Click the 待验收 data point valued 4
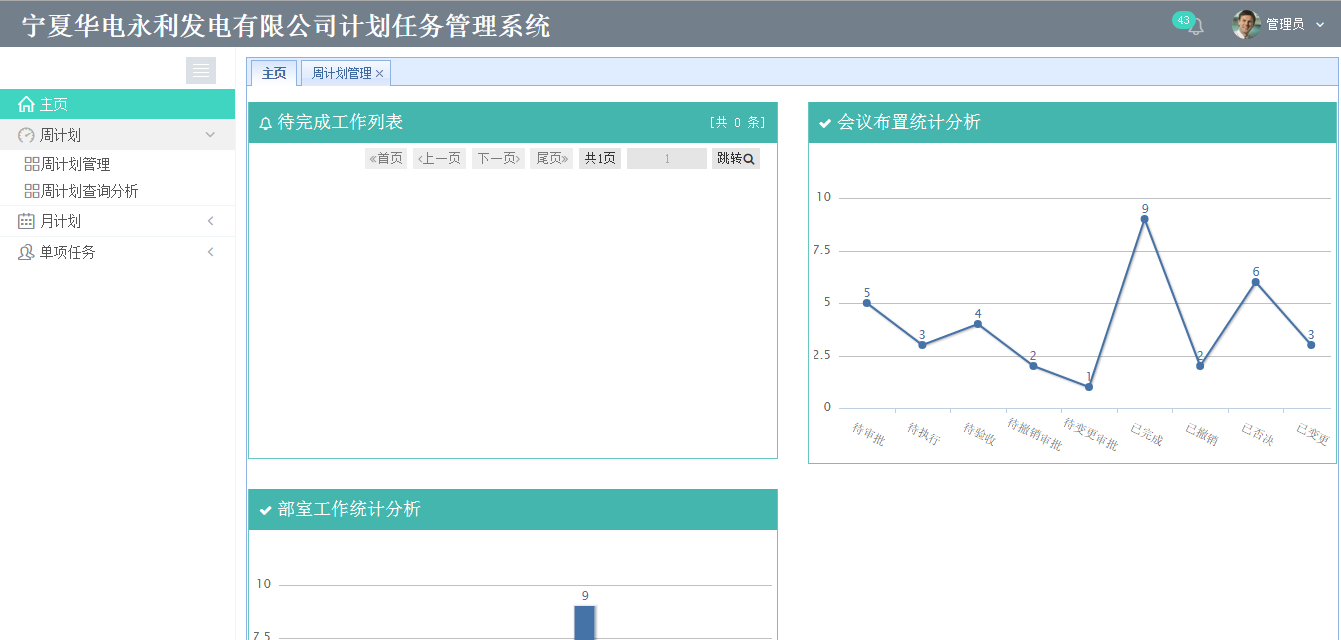 tap(978, 324)
